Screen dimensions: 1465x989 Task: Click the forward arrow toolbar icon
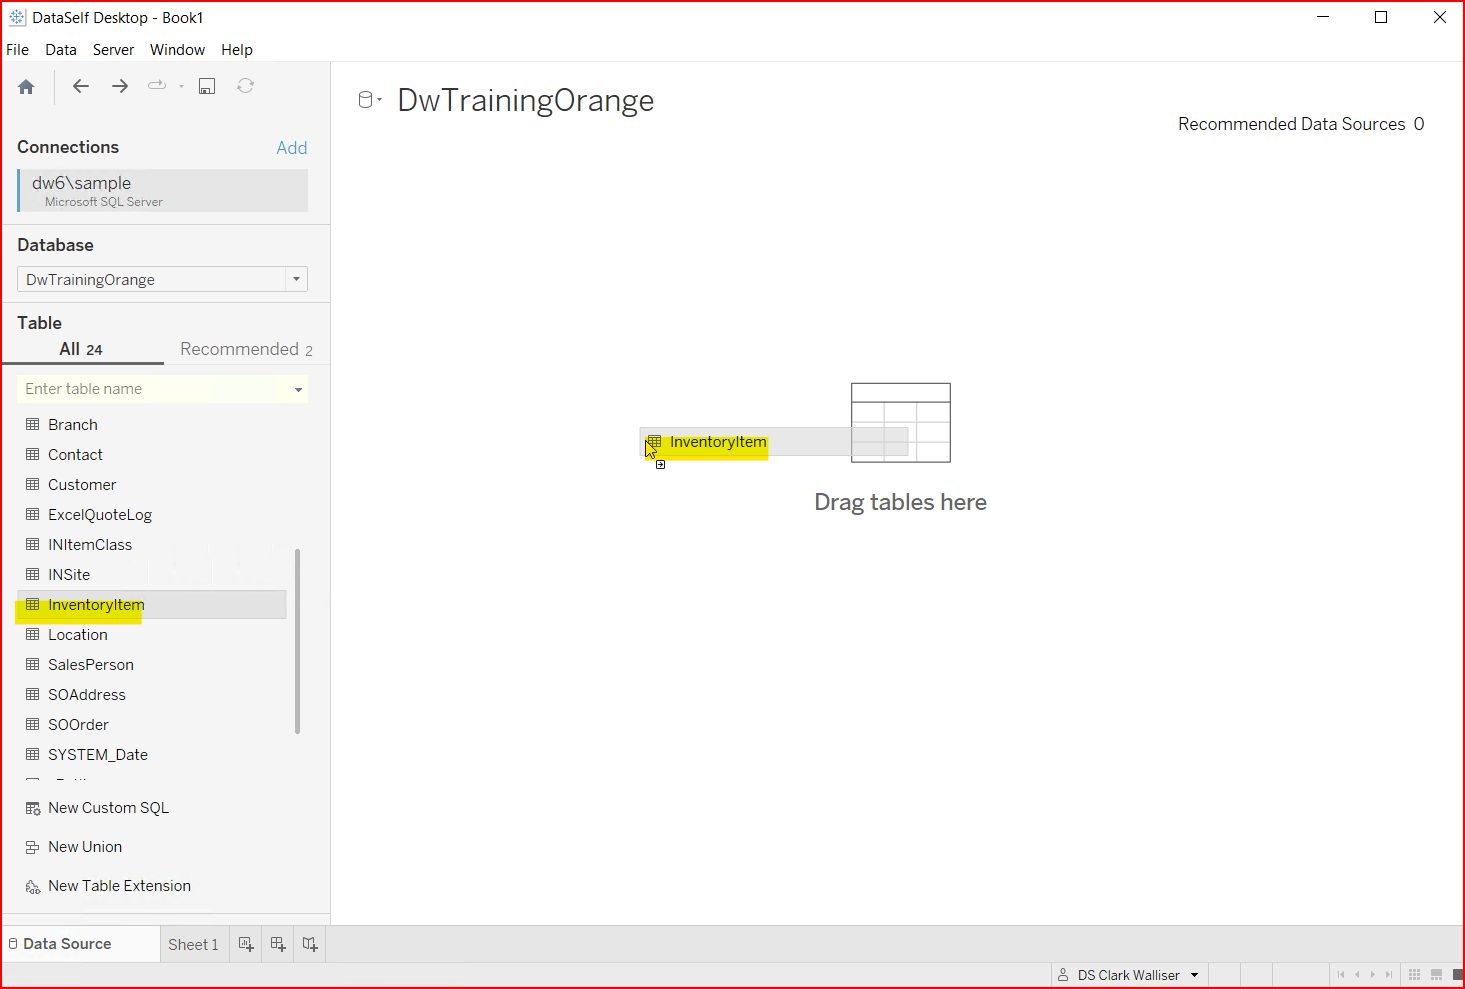(x=120, y=87)
